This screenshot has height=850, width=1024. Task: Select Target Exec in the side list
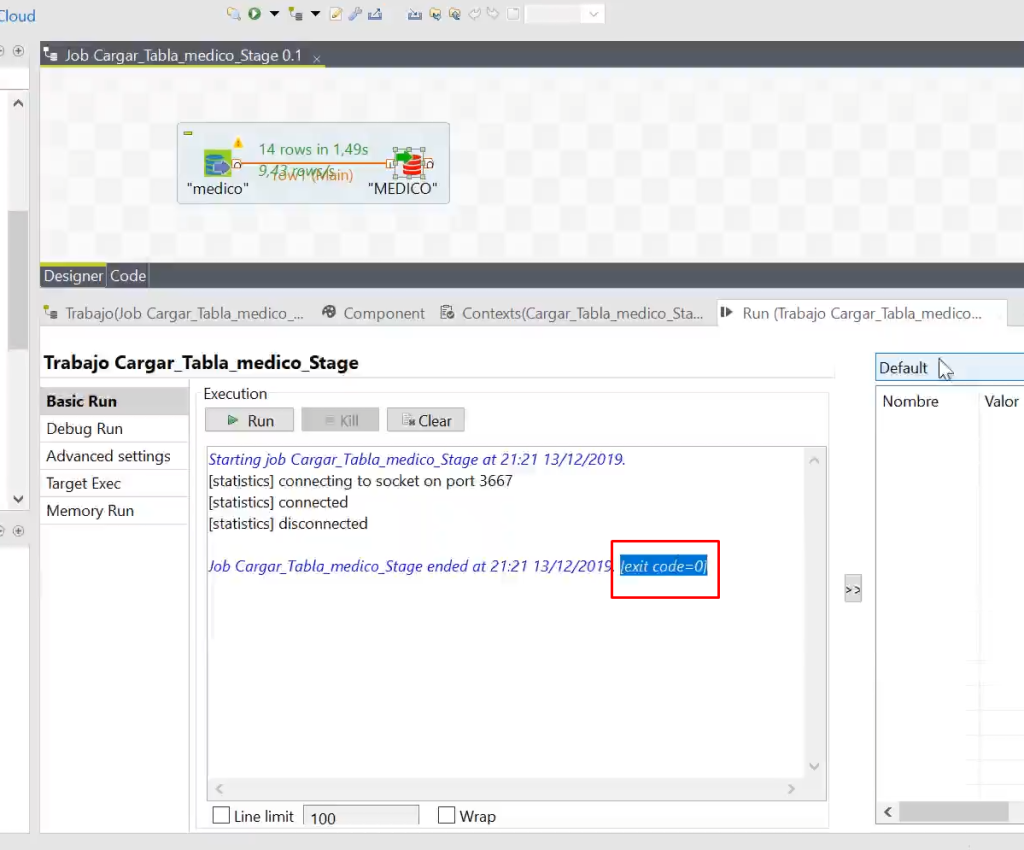coord(114,483)
